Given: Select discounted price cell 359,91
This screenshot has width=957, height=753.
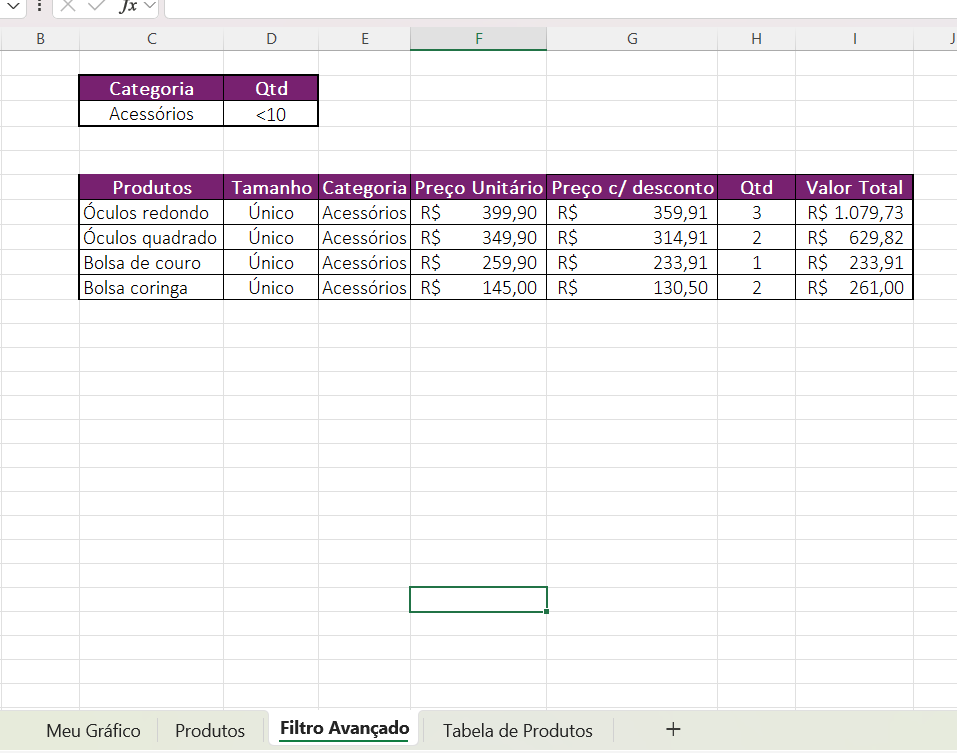Looking at the screenshot, I should tap(632, 212).
